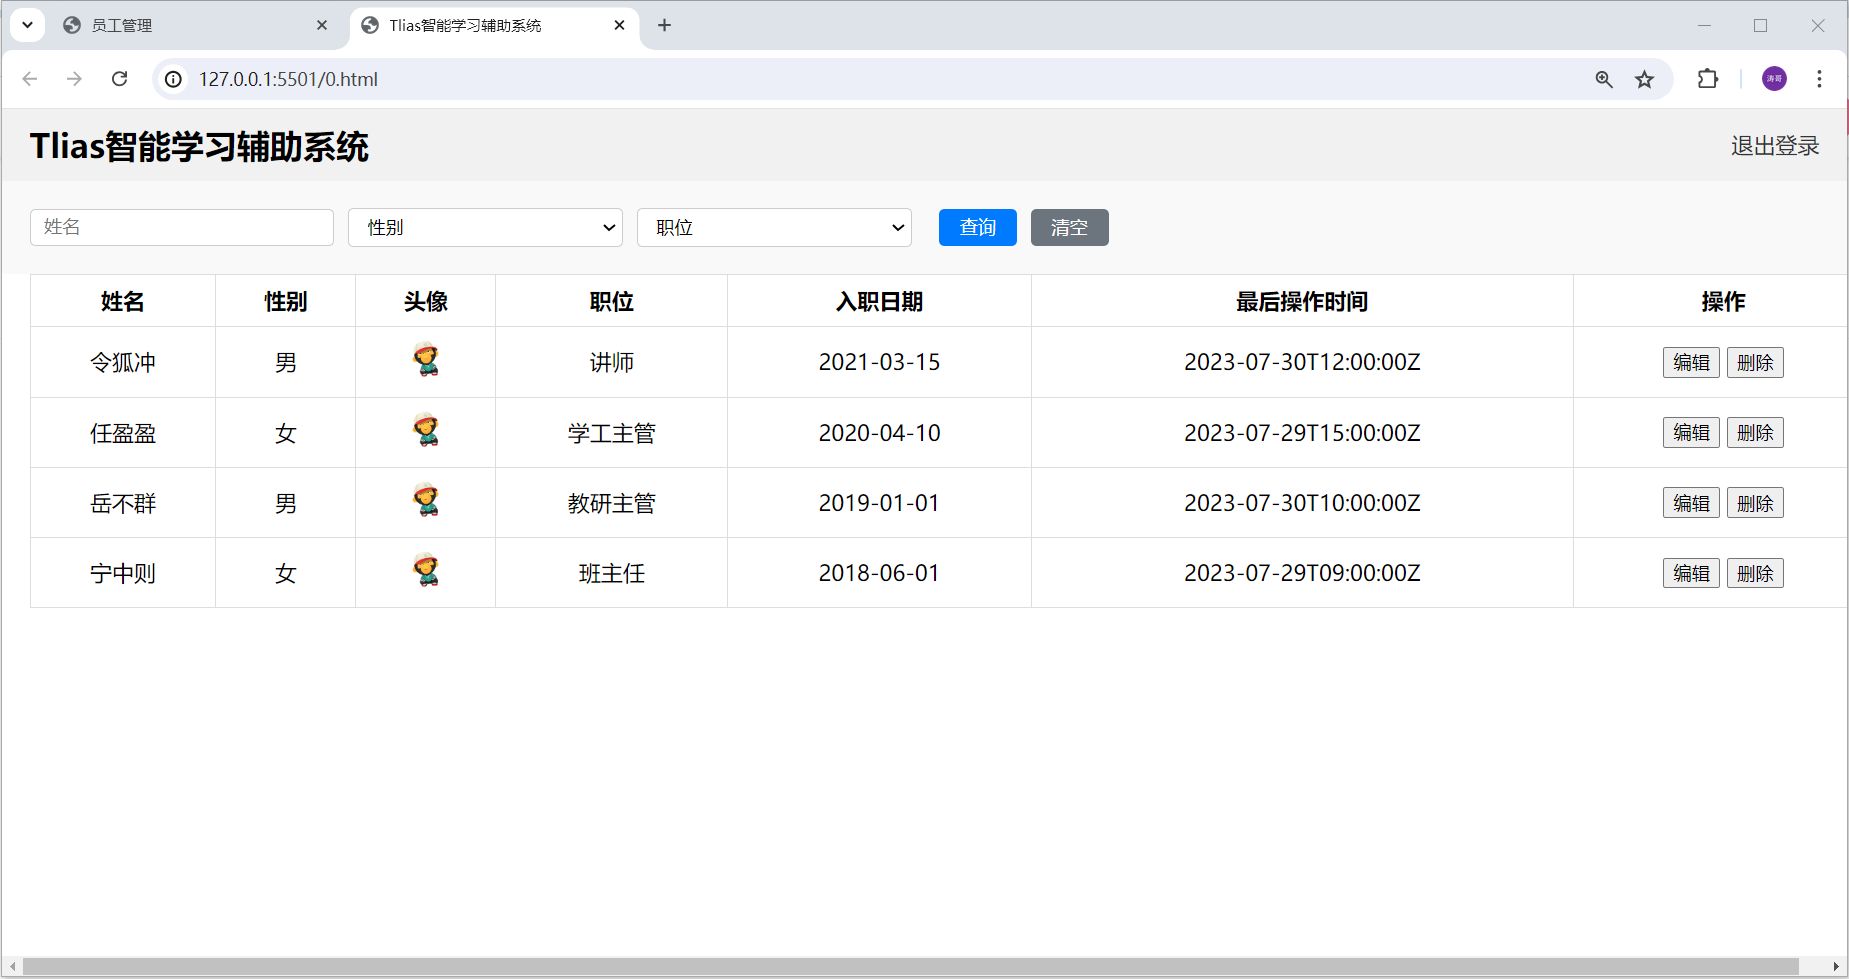Click 令狐冲's avatar image
The image size is (1849, 979).
(x=426, y=361)
